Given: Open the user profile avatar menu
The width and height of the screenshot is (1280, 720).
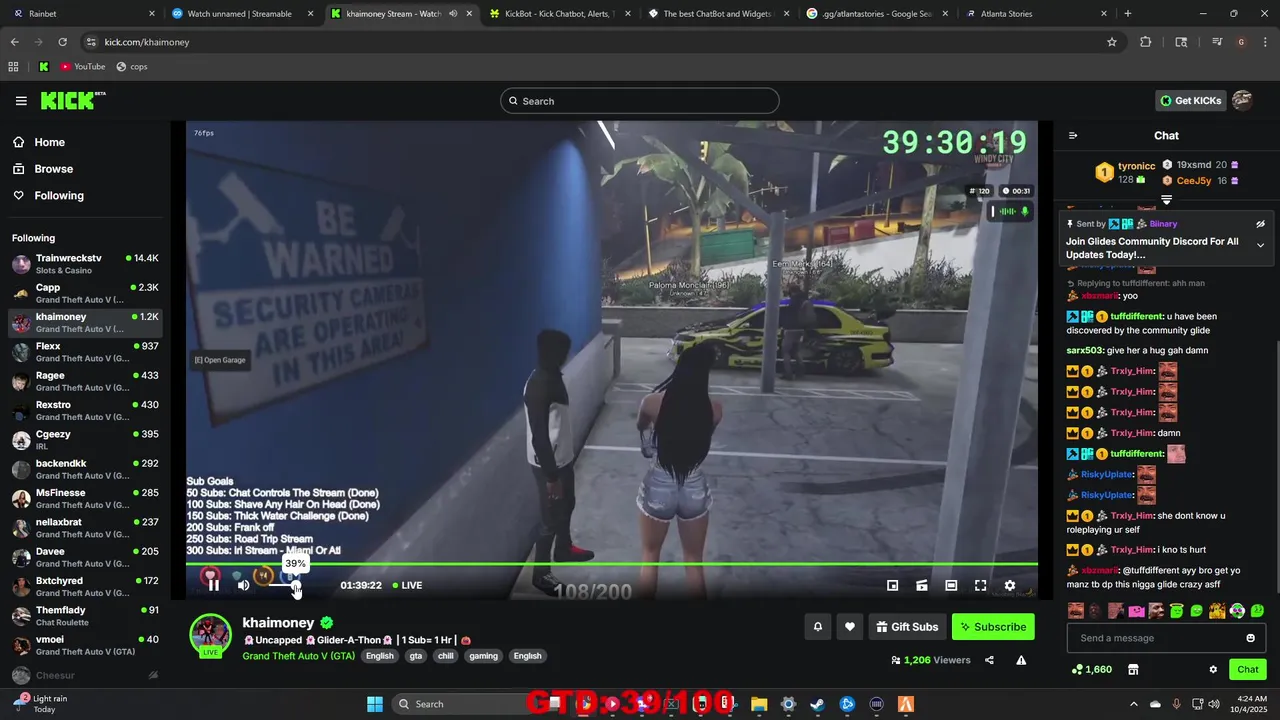Looking at the screenshot, I should [x=1242, y=100].
